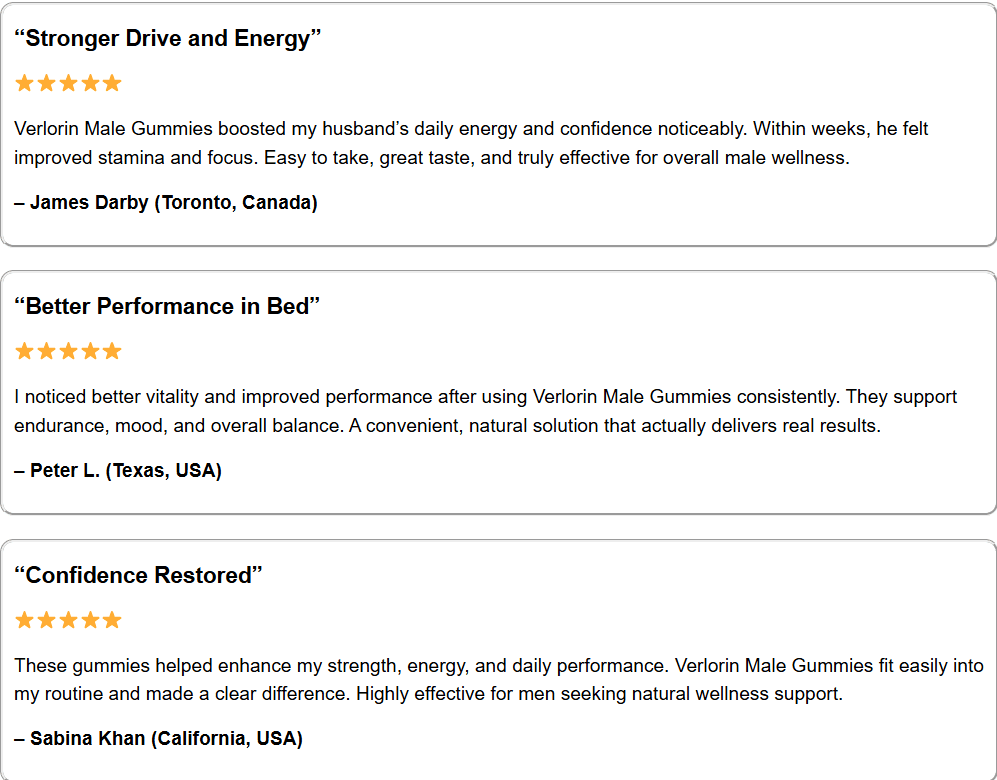997x780 pixels.
Task: Click reviewer name Peter L. (Texas, USA)
Action: click(x=118, y=471)
